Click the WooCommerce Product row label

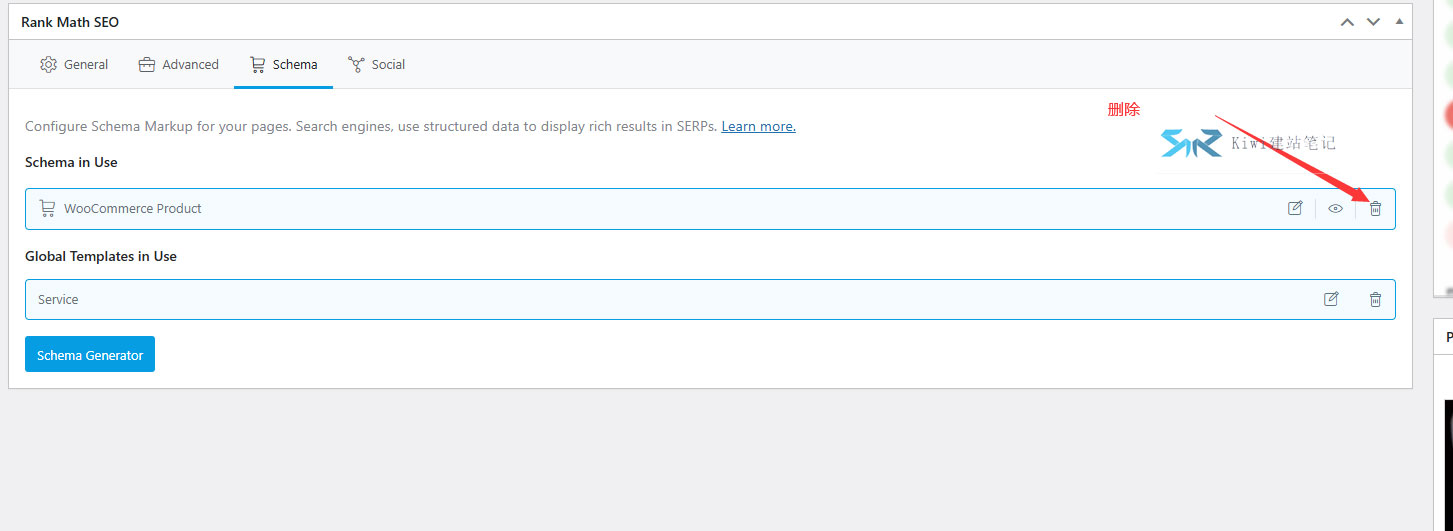(x=133, y=208)
